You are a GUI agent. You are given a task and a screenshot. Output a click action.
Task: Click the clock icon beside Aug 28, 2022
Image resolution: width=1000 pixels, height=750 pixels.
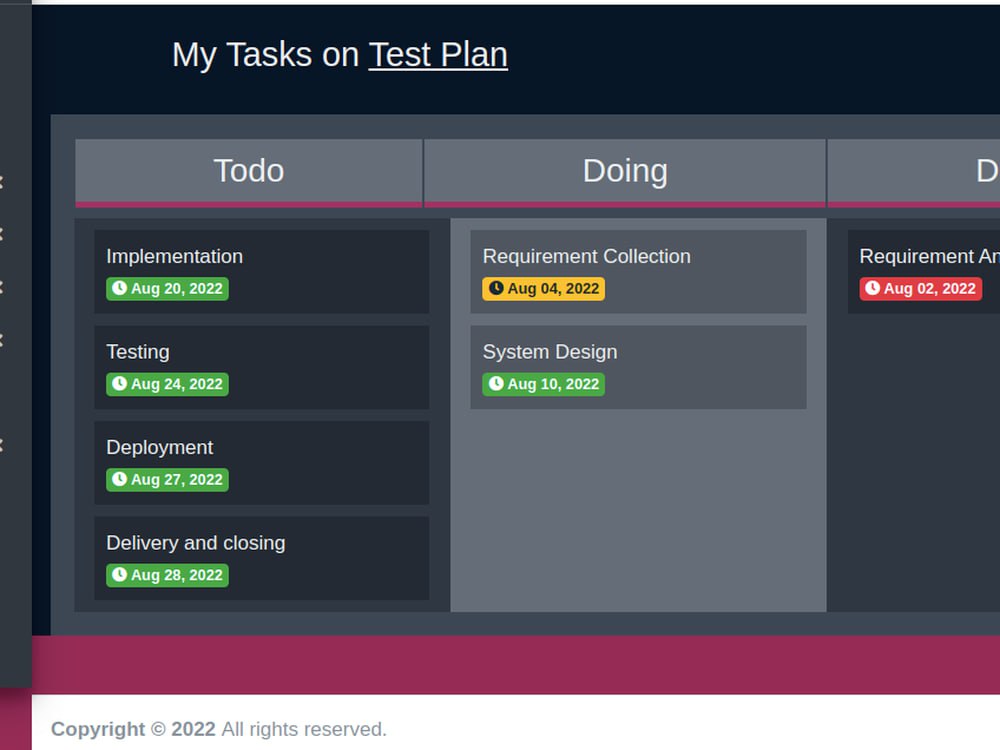click(x=119, y=575)
